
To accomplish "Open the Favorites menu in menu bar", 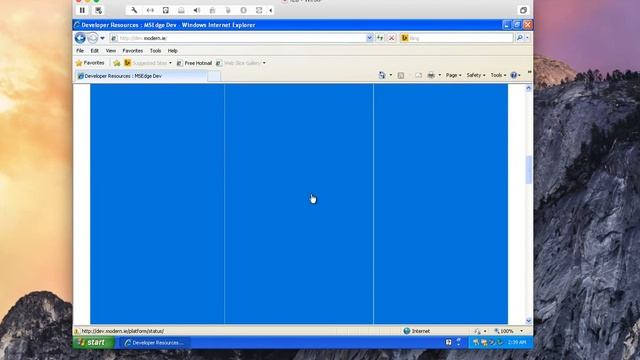I will point(133,51).
